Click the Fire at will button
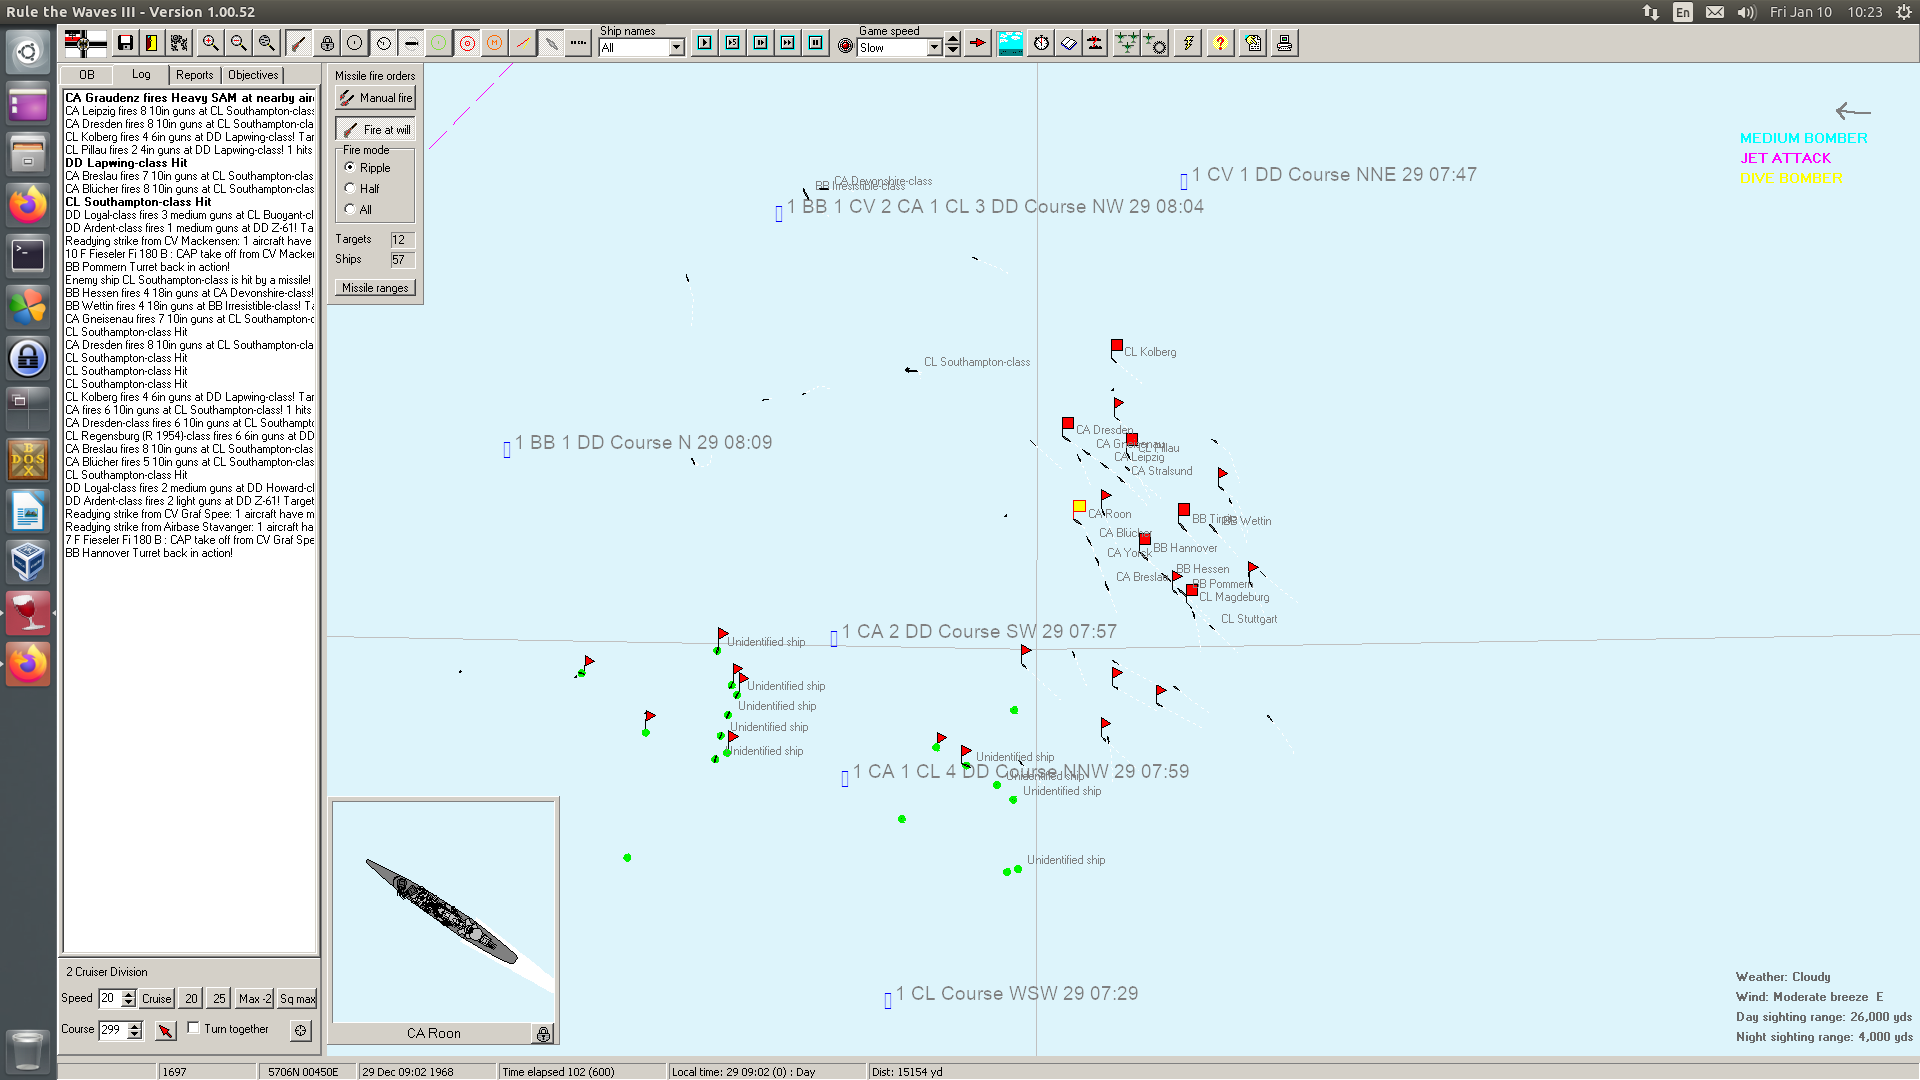1920x1080 pixels. (375, 130)
